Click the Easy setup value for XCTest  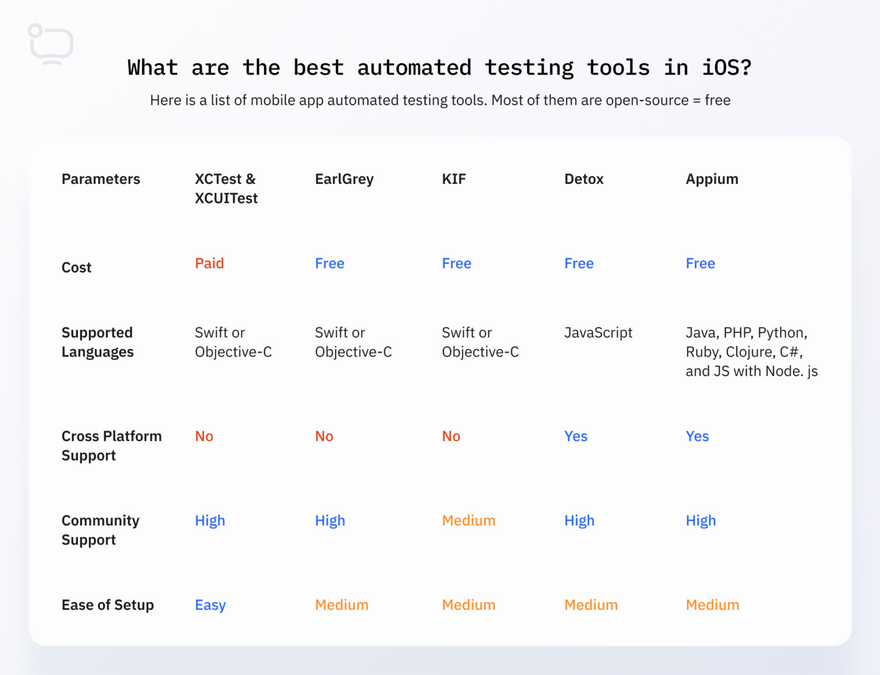[x=210, y=605]
